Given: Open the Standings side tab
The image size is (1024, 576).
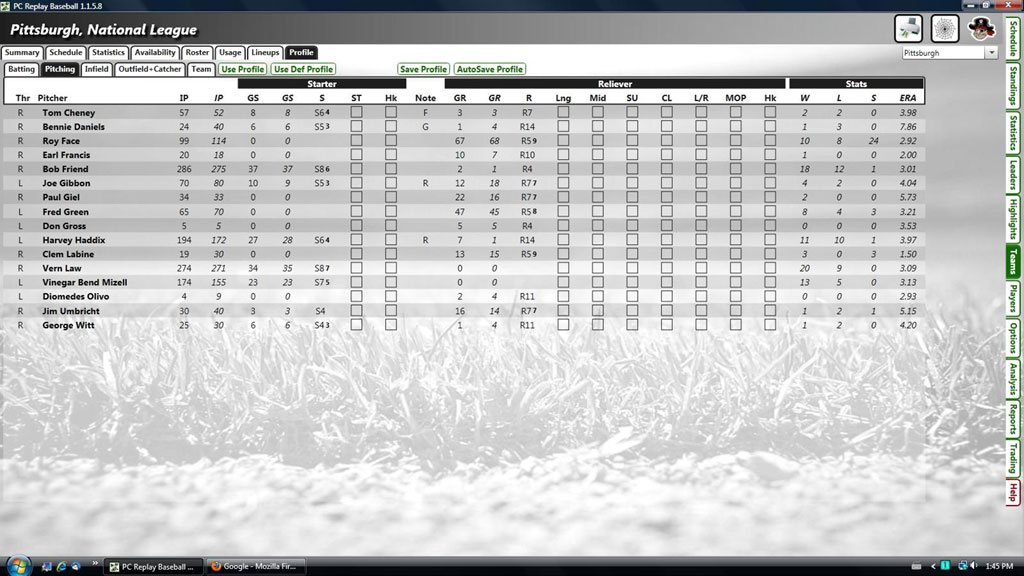Looking at the screenshot, I should coord(1013,86).
